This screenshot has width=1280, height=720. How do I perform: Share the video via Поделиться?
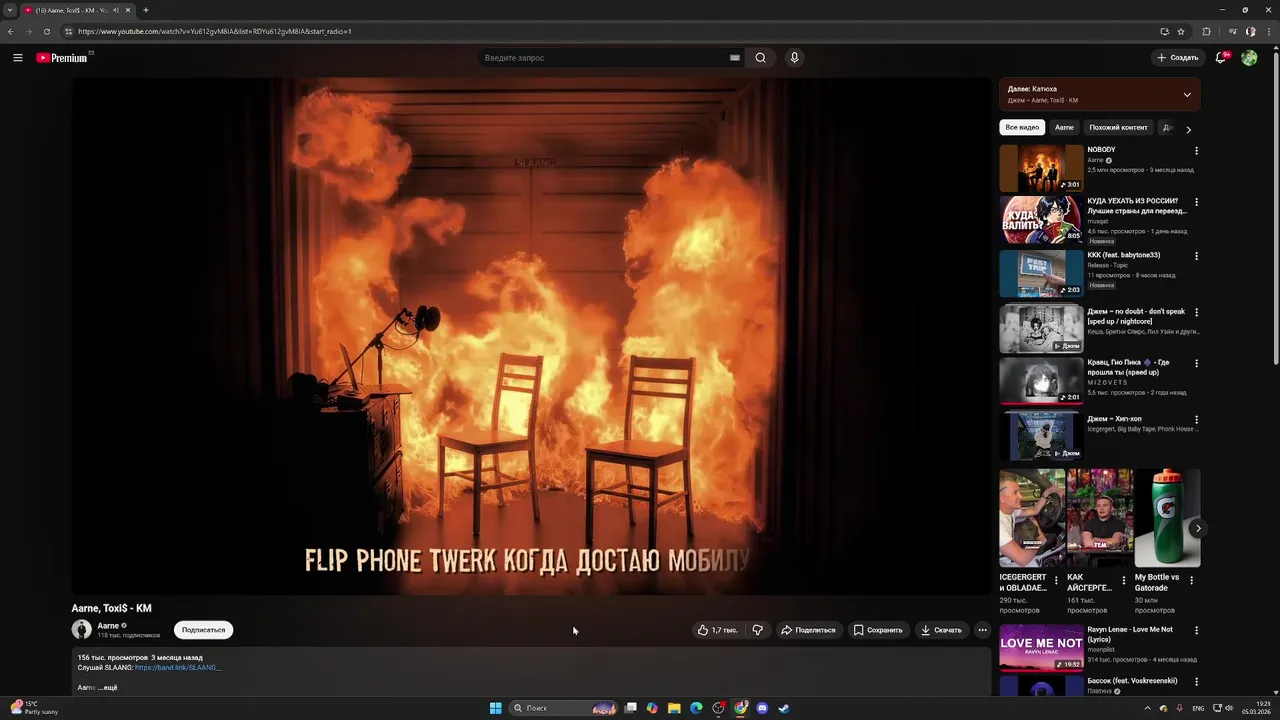click(808, 630)
